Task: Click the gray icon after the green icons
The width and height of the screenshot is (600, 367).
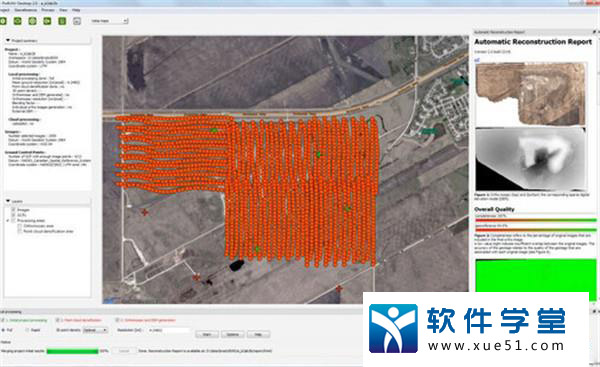Action: (77, 21)
